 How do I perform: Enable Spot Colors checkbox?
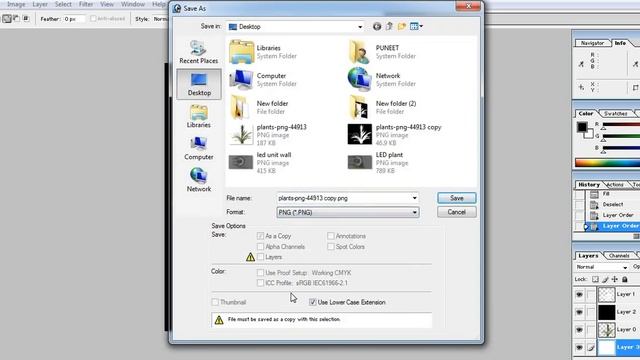331,247
